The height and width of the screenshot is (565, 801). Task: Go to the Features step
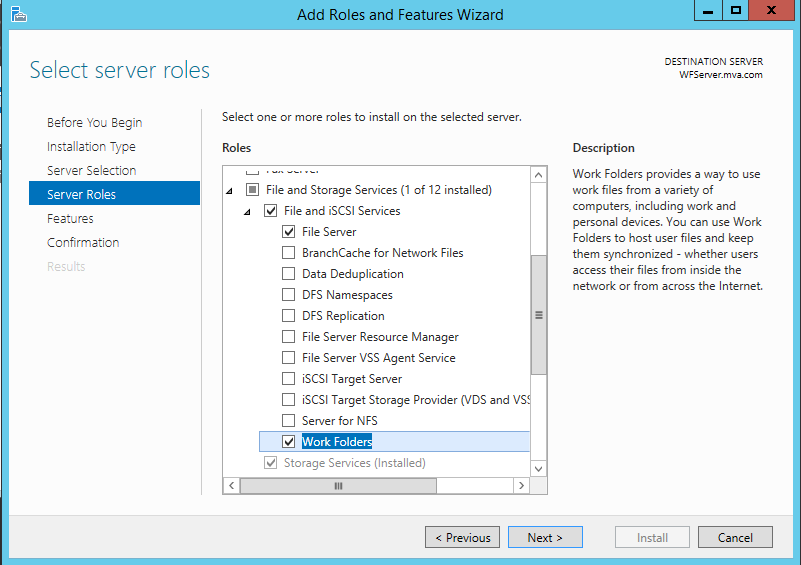click(x=70, y=219)
